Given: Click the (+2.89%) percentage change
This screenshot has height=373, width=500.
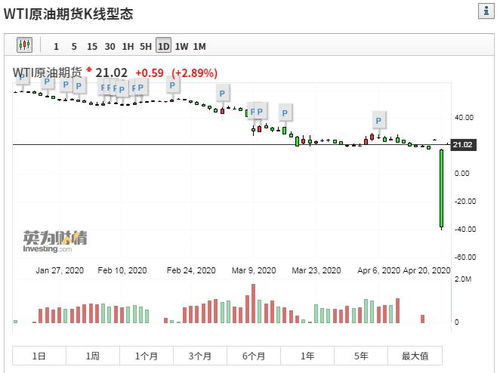Looking at the screenshot, I should pyautogui.click(x=195, y=73).
